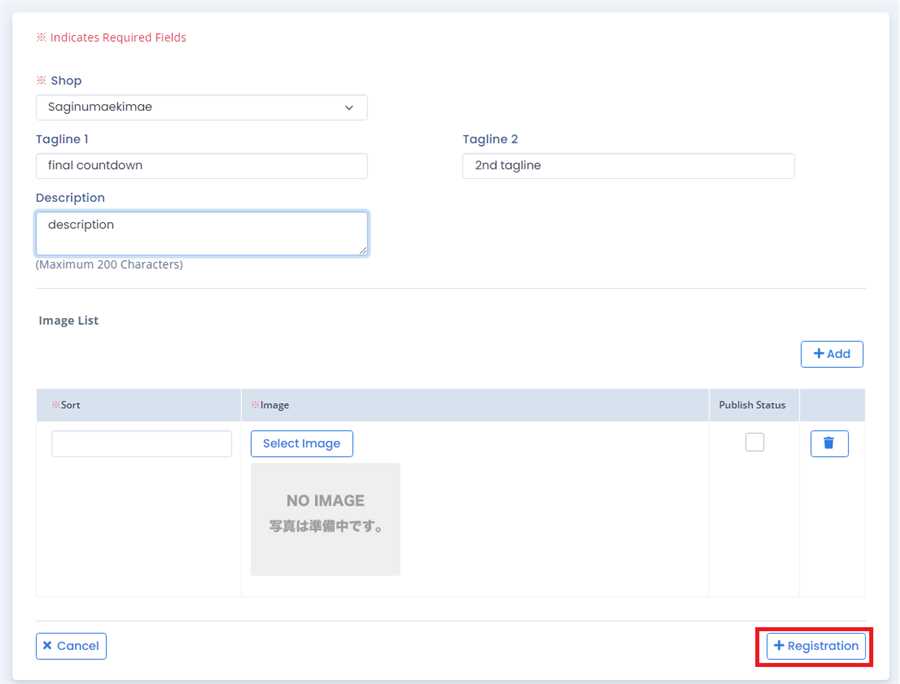Cancel the form
This screenshot has height=684, width=900.
tap(71, 646)
